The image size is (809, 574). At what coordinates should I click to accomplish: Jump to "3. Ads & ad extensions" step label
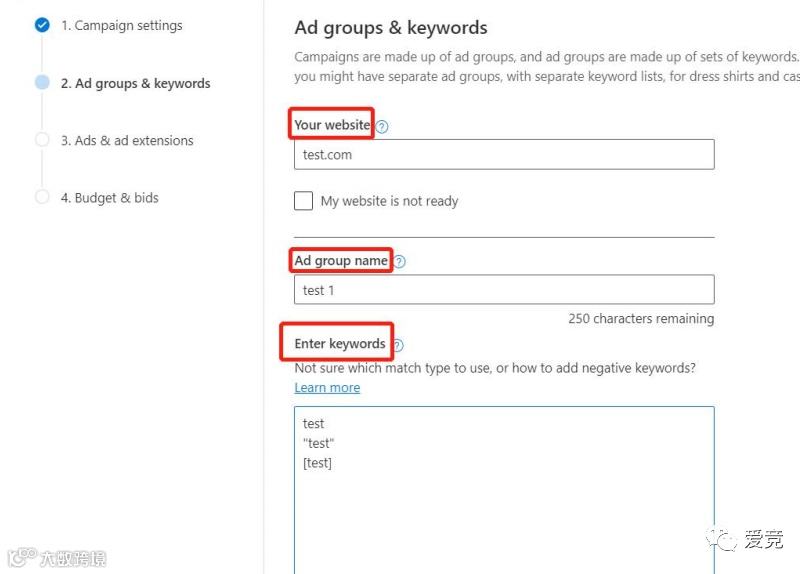click(127, 141)
